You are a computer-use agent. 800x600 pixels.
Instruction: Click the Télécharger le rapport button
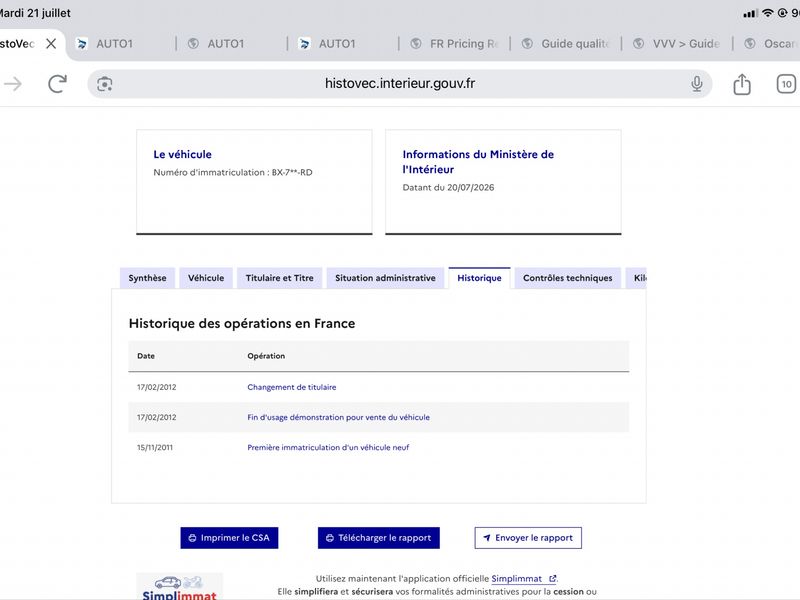pyautogui.click(x=379, y=538)
